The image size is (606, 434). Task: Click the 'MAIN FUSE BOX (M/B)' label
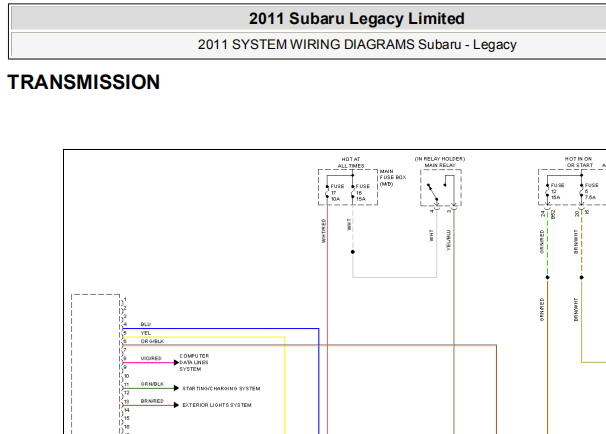(393, 177)
